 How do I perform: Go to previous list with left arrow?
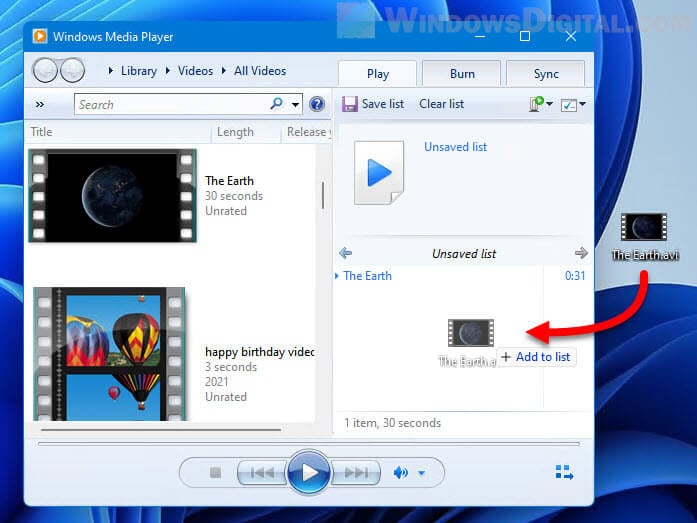(x=345, y=253)
